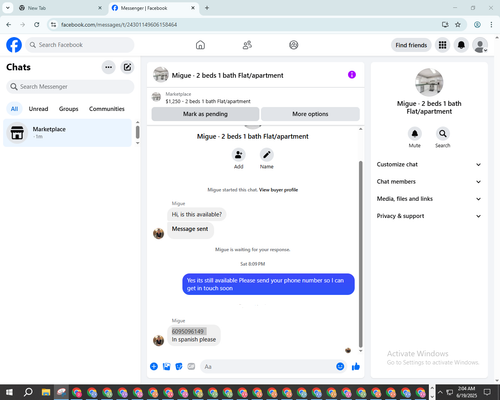Expand Chat members section
The image size is (500, 400).
click(429, 182)
